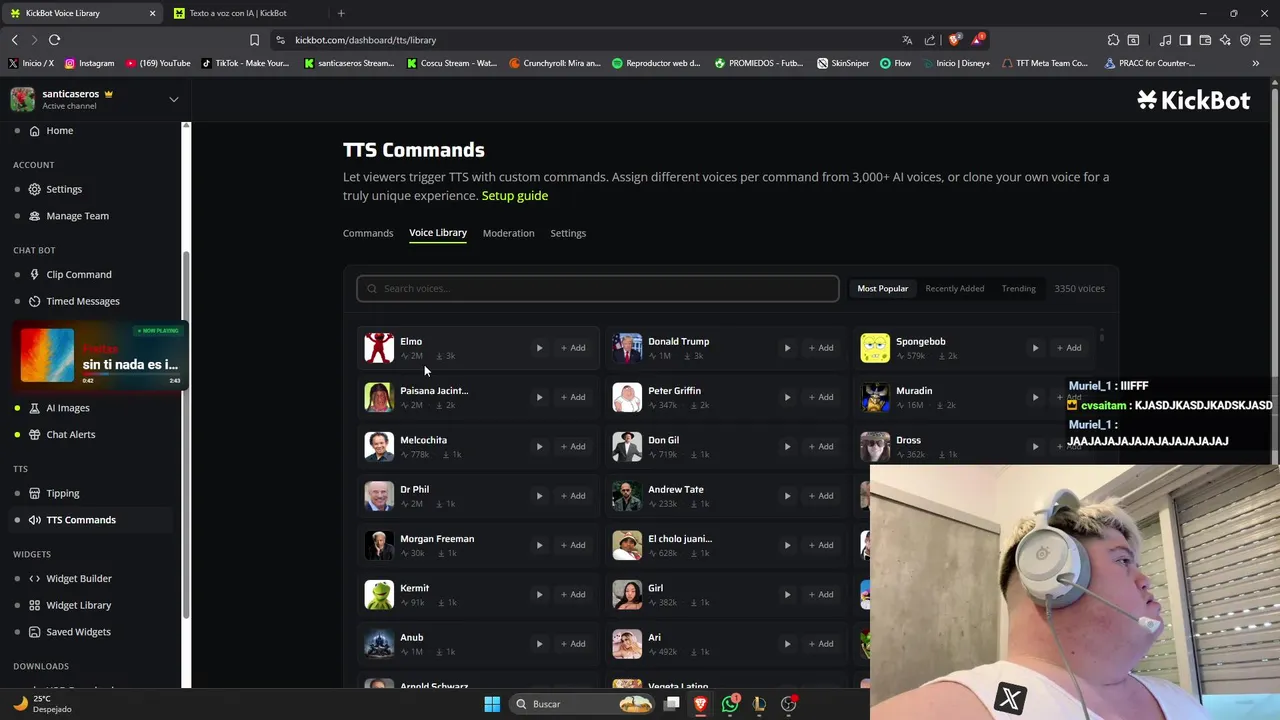This screenshot has height=720, width=1280.
Task: Add the Elmo voice
Action: tap(572, 348)
